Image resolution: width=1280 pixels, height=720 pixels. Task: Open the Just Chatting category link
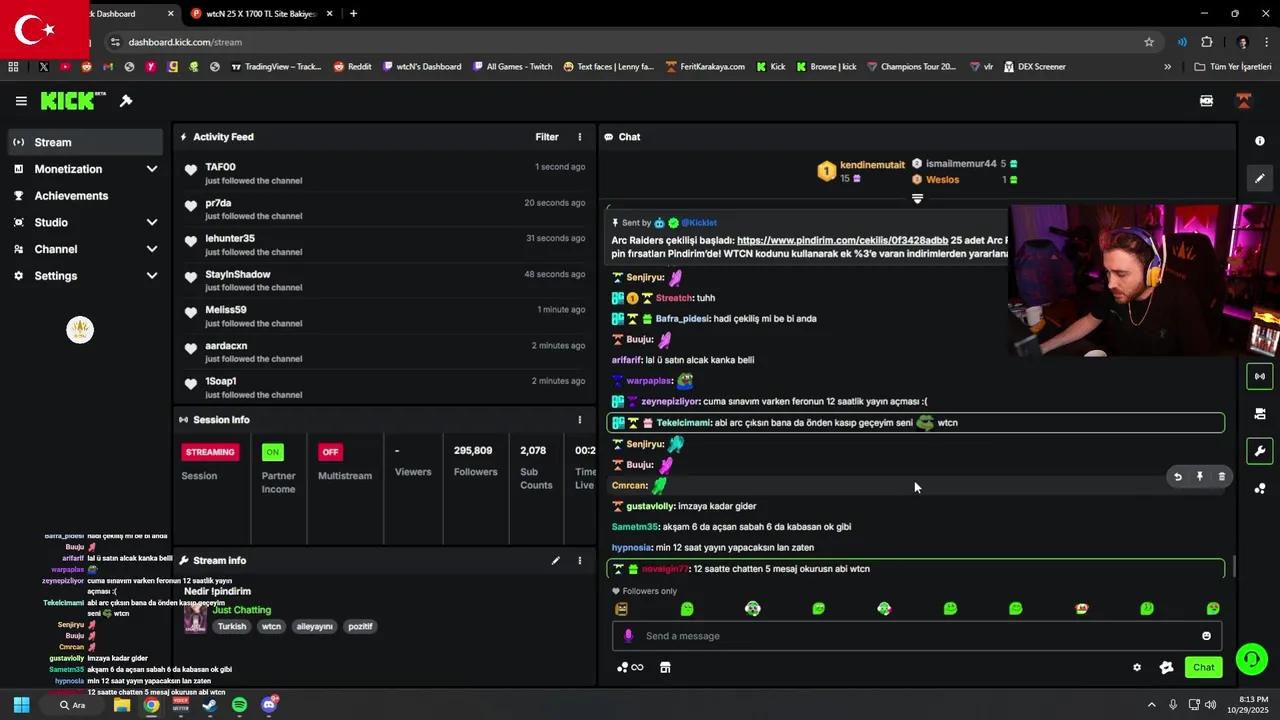pyautogui.click(x=241, y=610)
